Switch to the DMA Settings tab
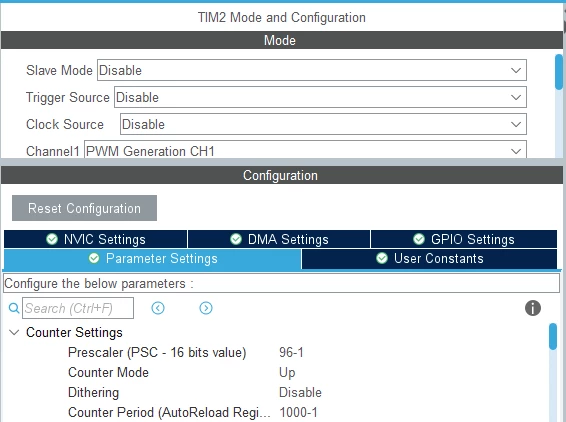The image size is (566, 422). 279,239
